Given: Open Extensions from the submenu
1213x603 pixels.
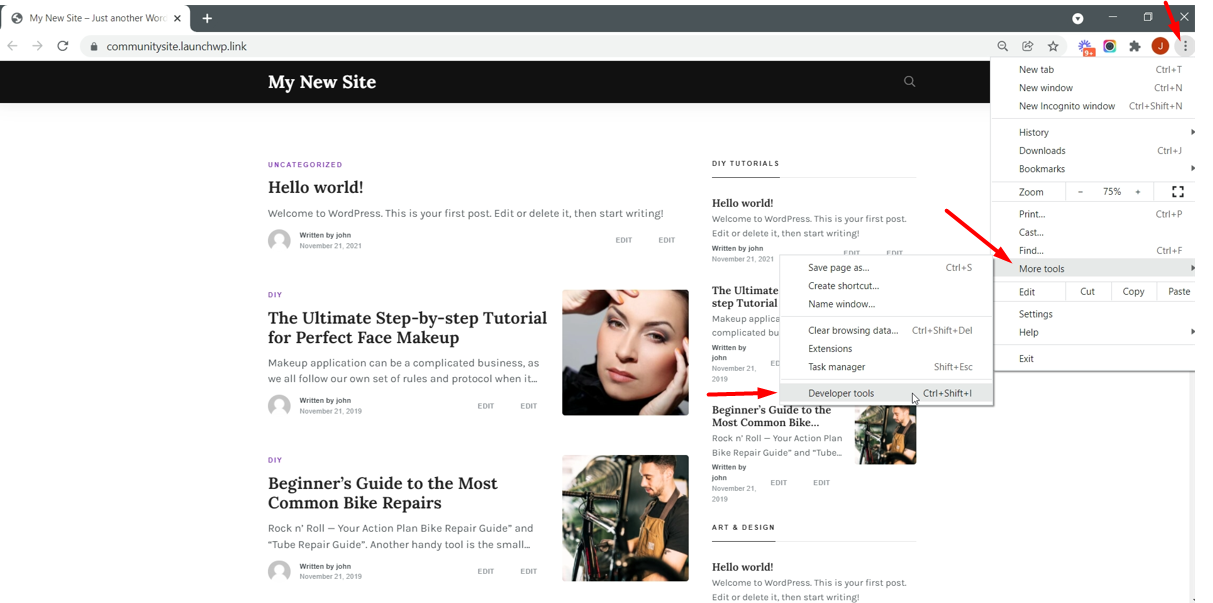Looking at the screenshot, I should [886, 349].
